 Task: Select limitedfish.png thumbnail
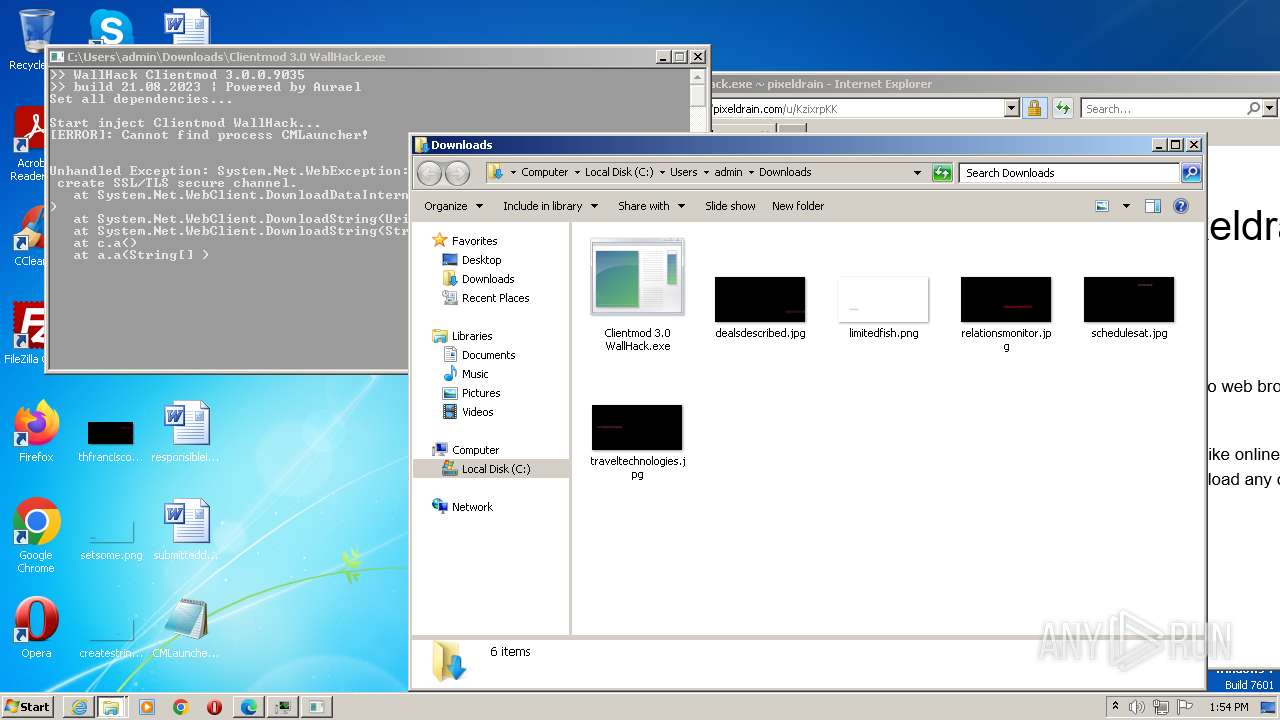click(883, 308)
